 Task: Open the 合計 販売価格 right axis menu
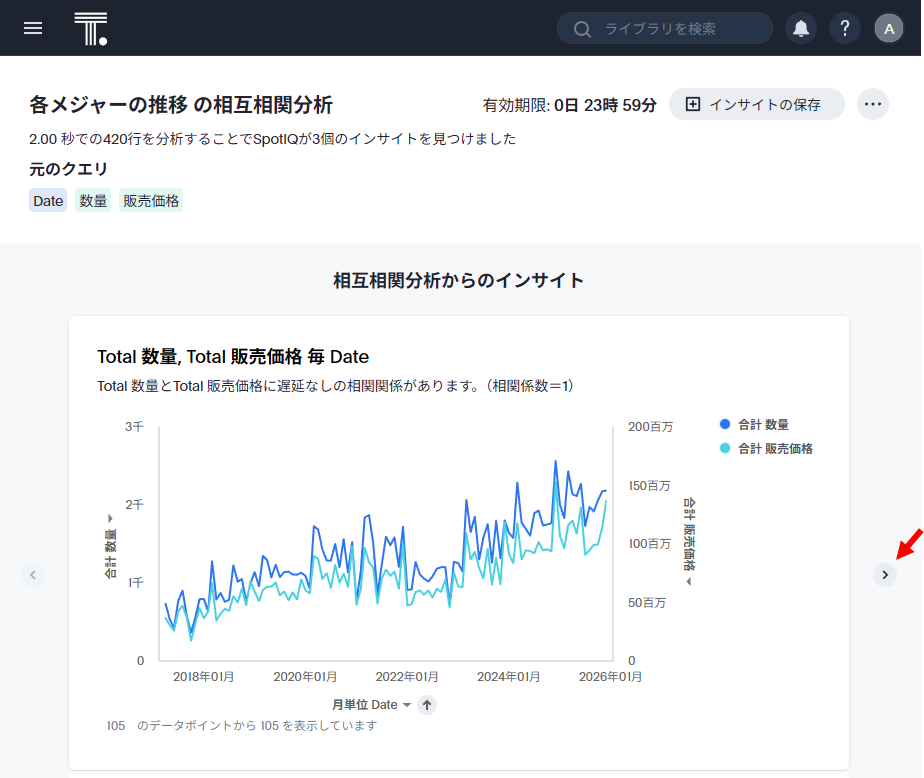click(x=689, y=540)
